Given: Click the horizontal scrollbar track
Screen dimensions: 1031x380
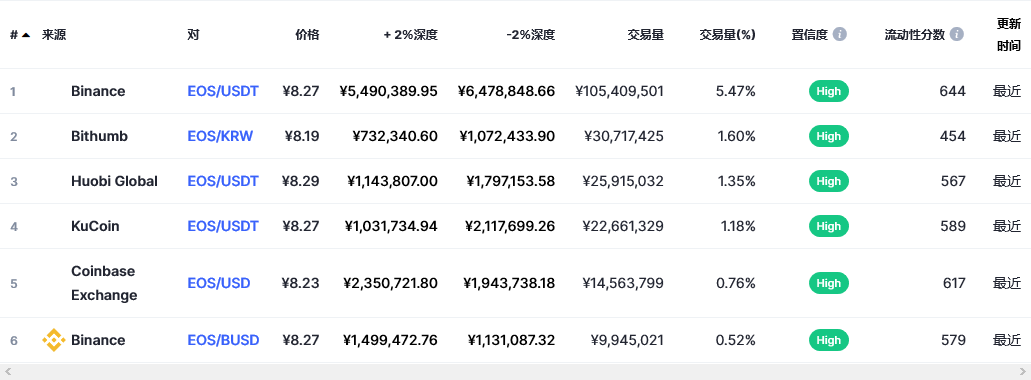Looking at the screenshot, I should click(516, 372).
